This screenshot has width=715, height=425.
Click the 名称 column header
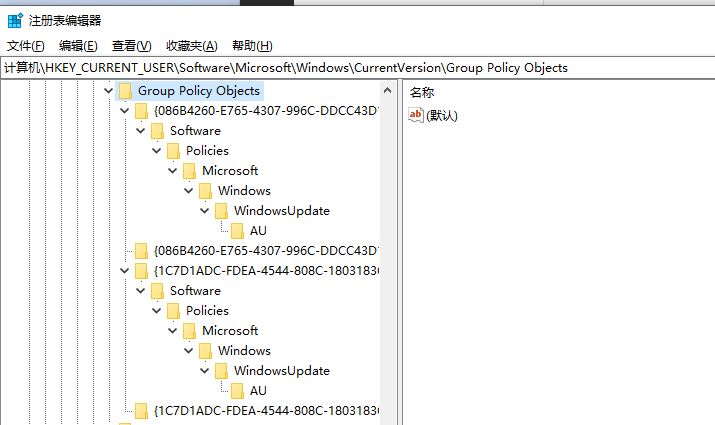pos(422,93)
